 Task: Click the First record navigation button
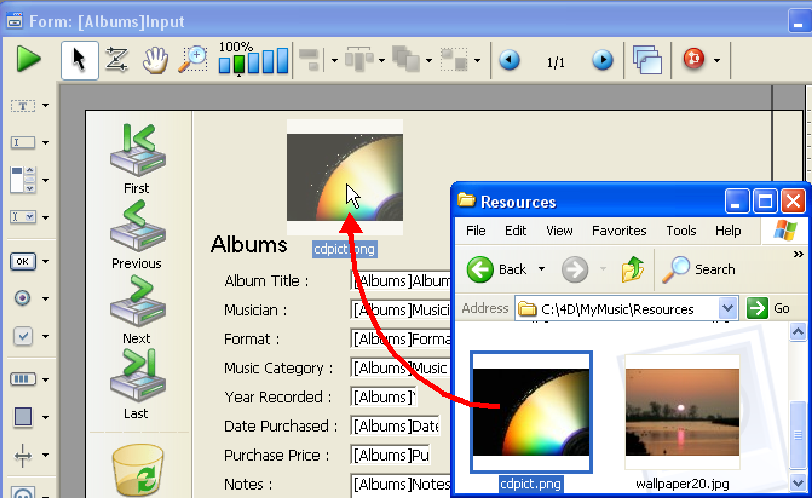(x=137, y=159)
